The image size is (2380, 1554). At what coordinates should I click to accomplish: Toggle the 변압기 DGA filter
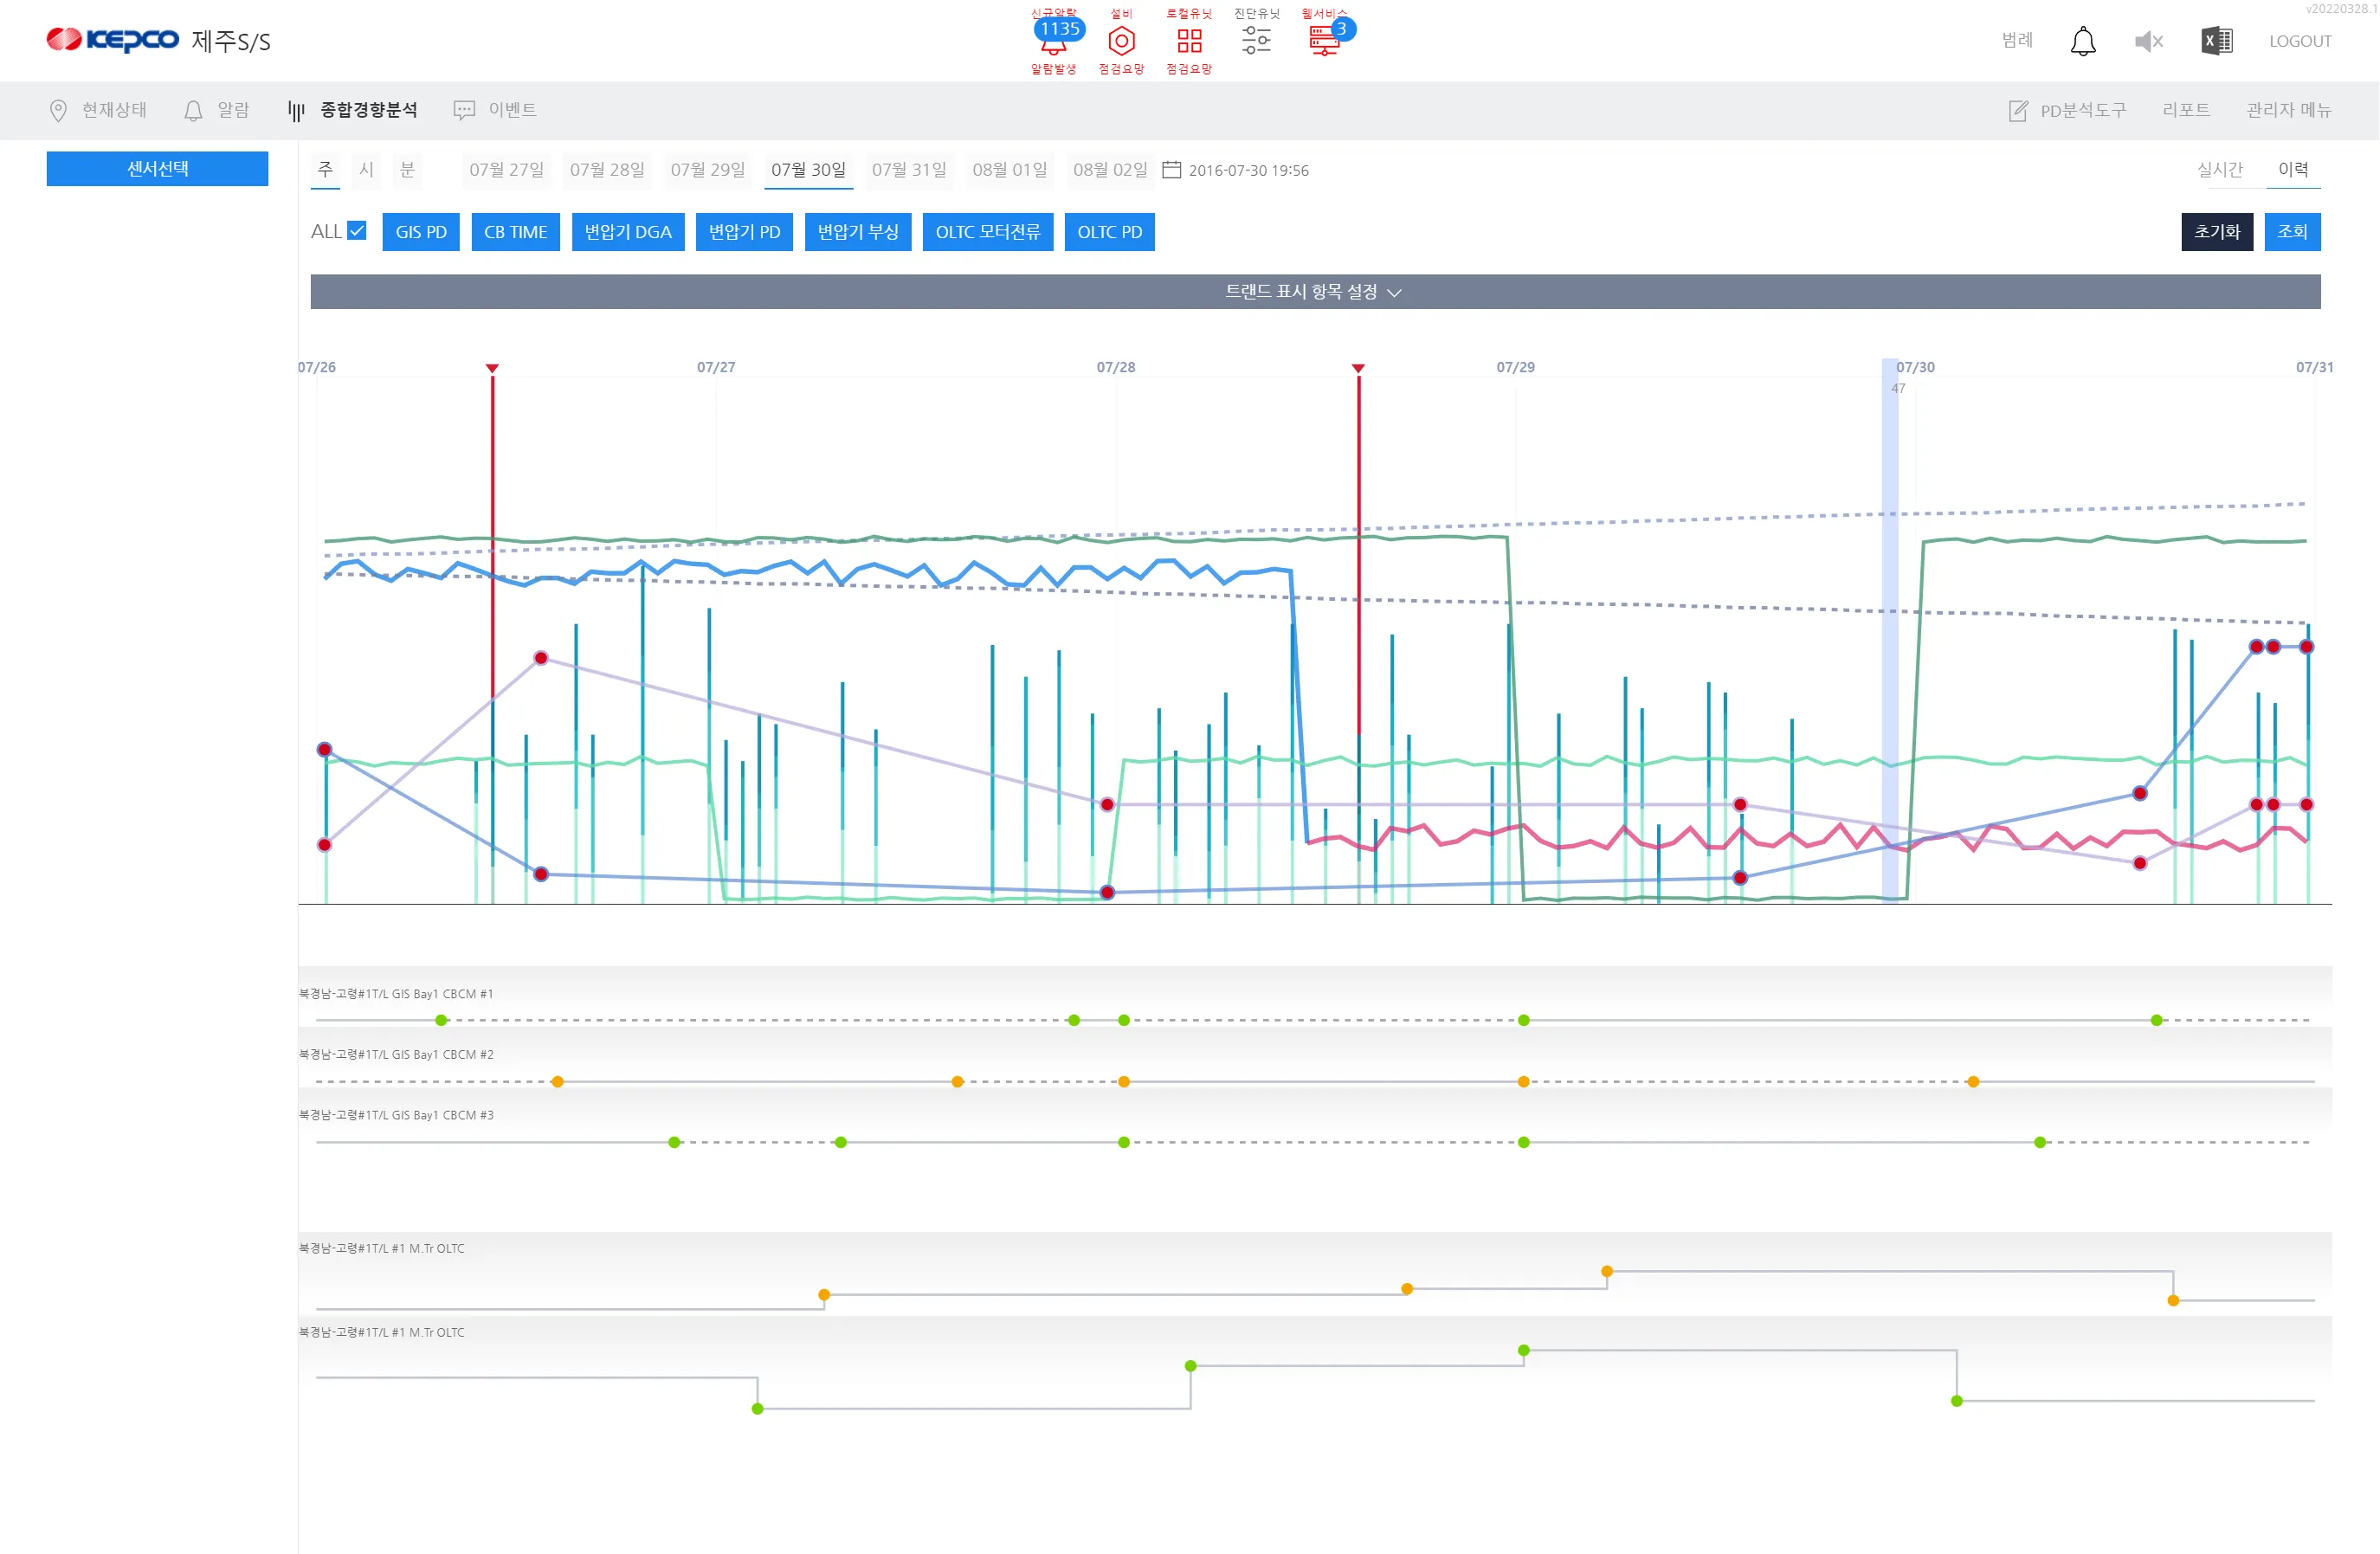(x=628, y=232)
